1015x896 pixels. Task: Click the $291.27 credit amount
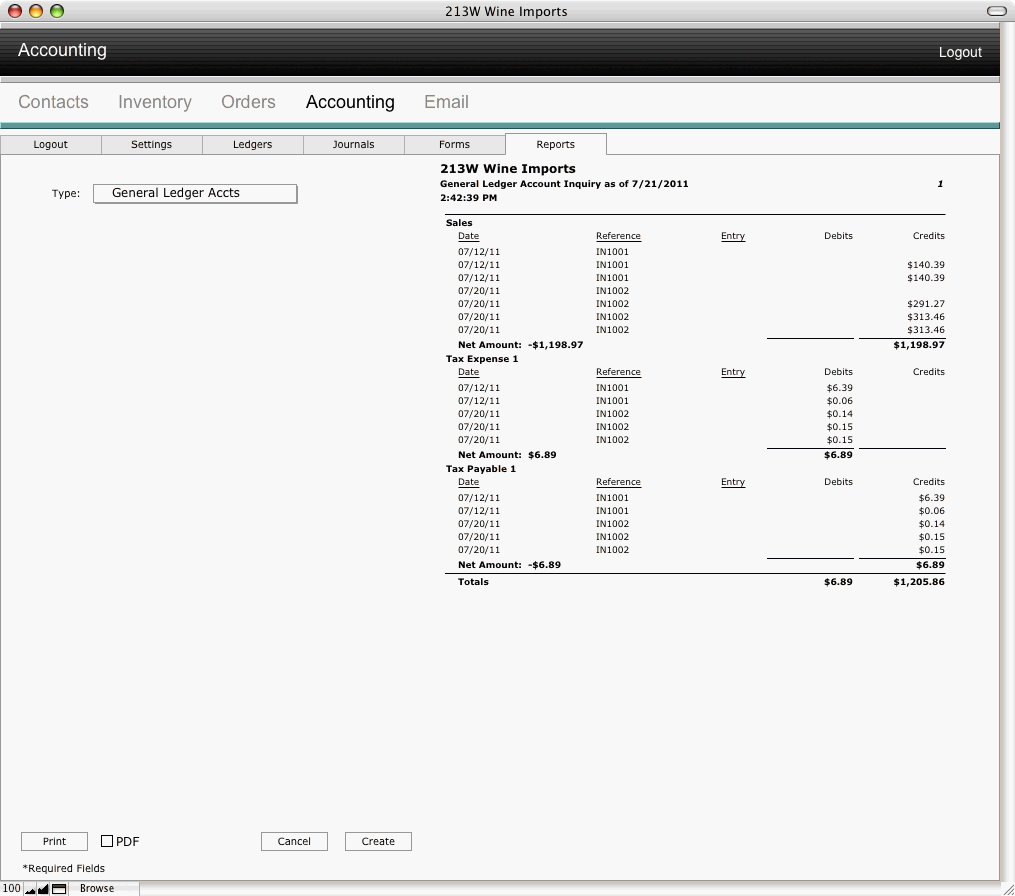(926, 304)
